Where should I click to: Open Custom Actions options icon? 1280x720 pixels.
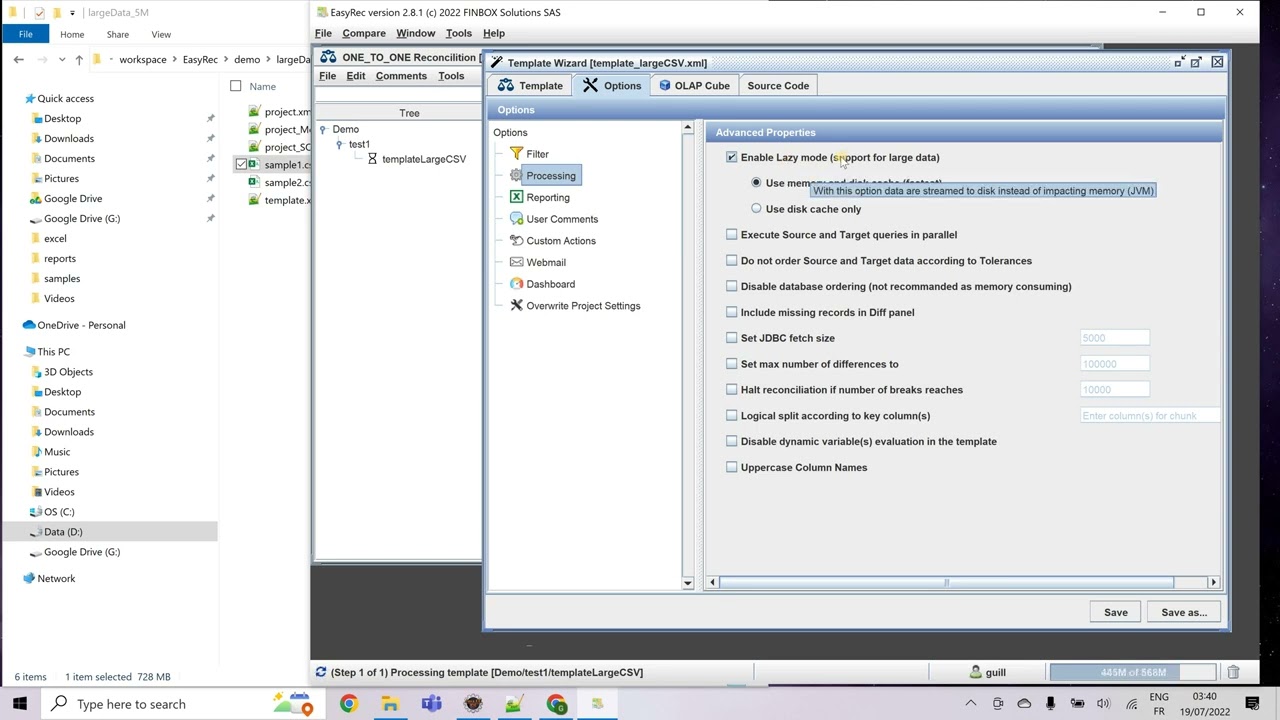pyautogui.click(x=516, y=241)
